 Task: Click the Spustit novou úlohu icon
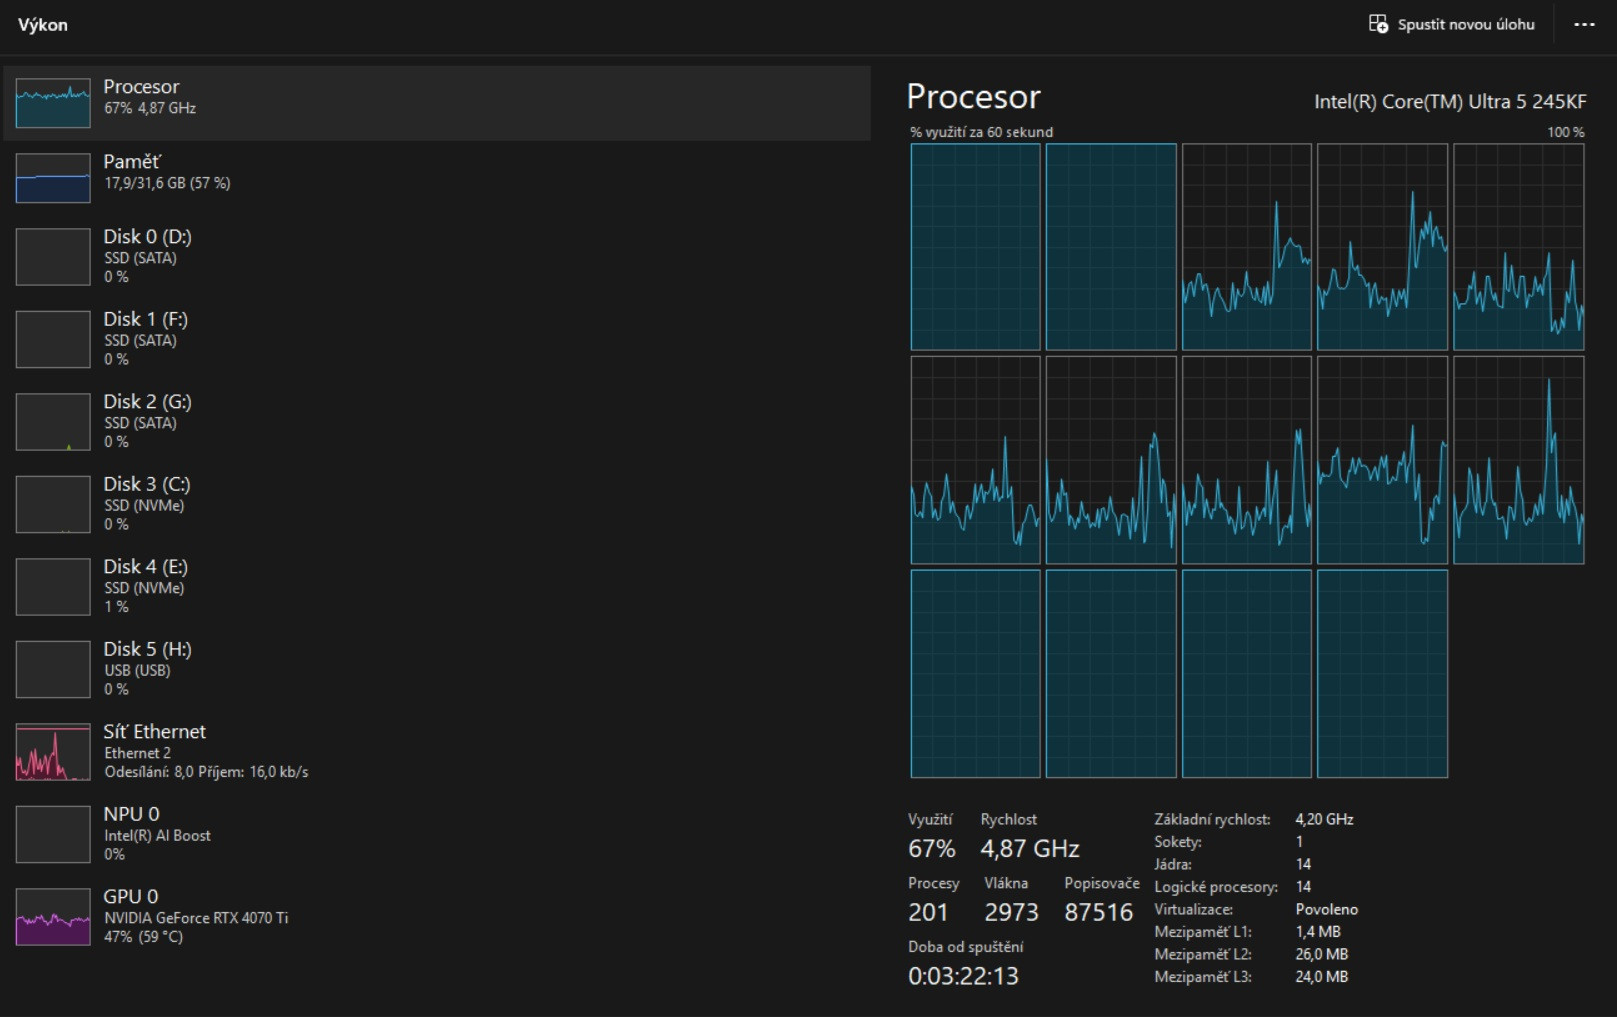click(x=1378, y=24)
